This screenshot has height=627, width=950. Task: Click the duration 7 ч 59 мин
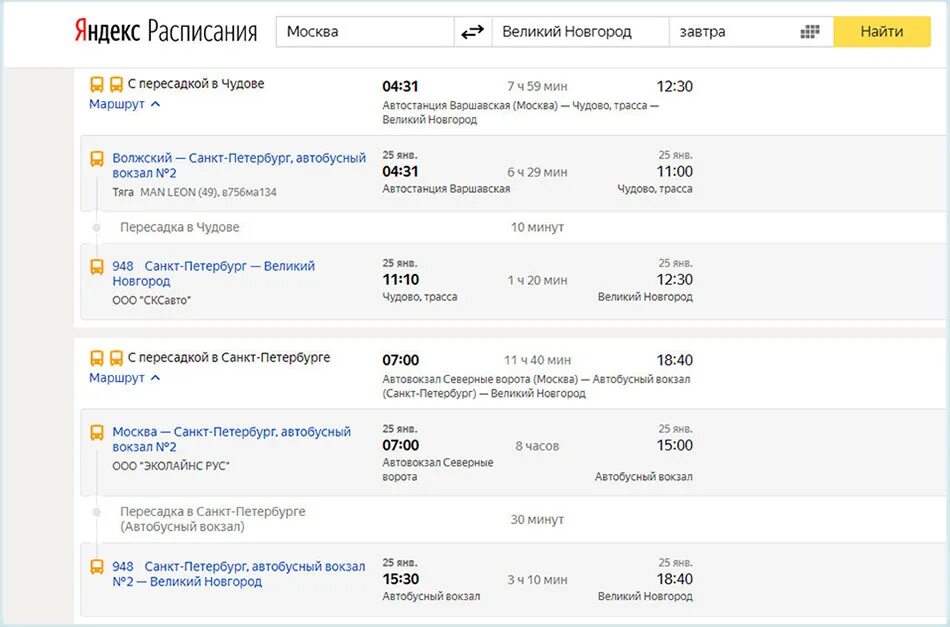[537, 87]
